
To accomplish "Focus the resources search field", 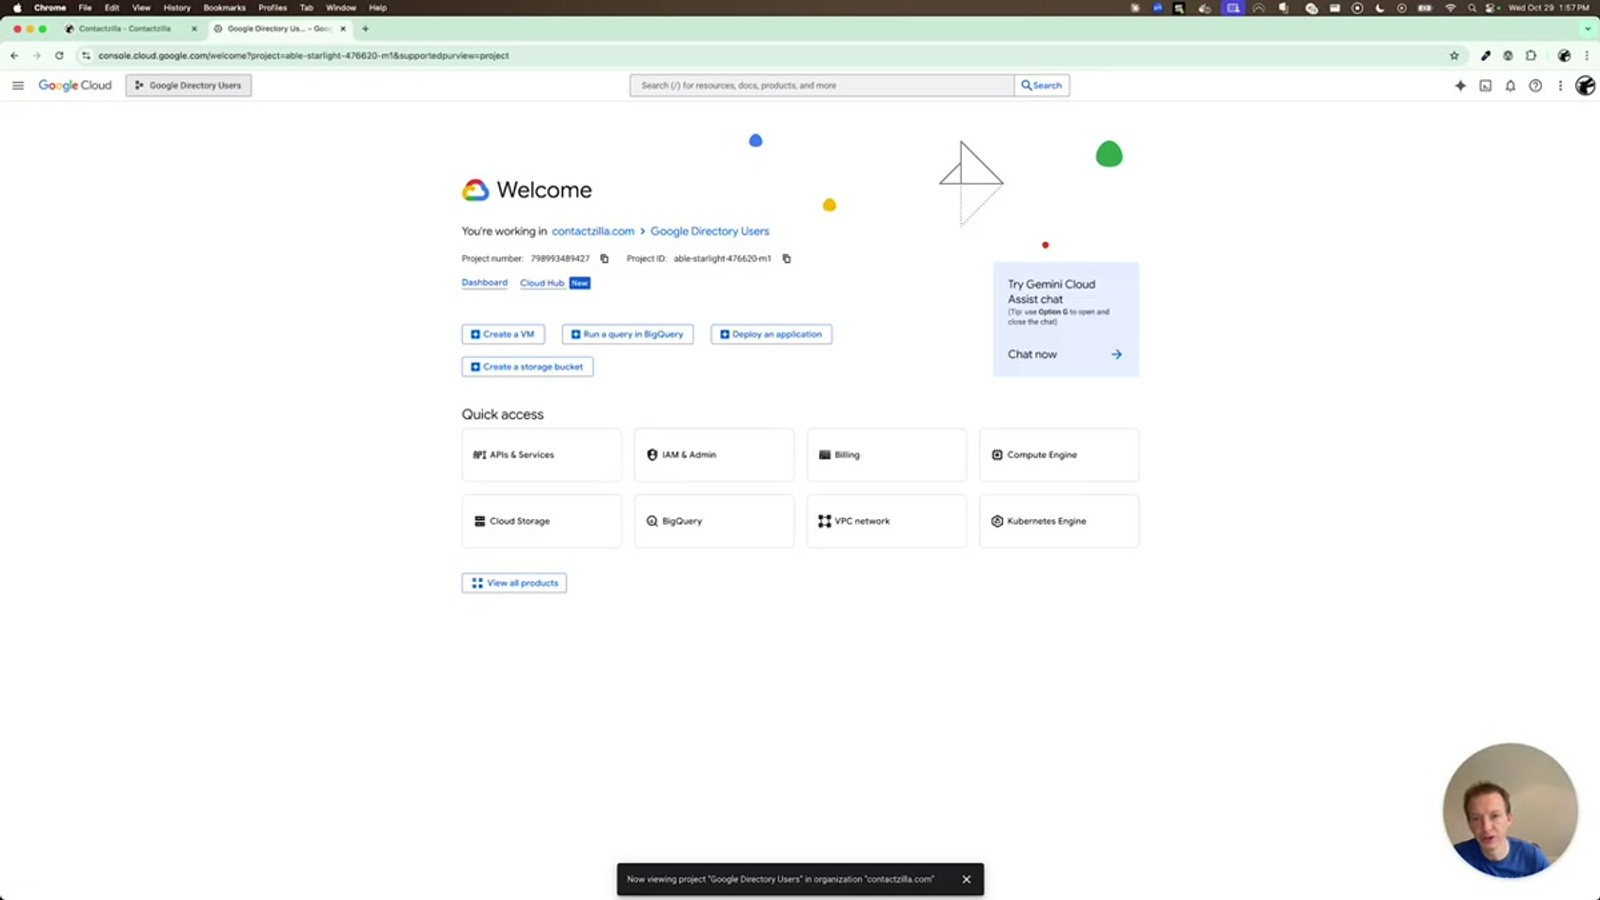I will click(x=822, y=86).
